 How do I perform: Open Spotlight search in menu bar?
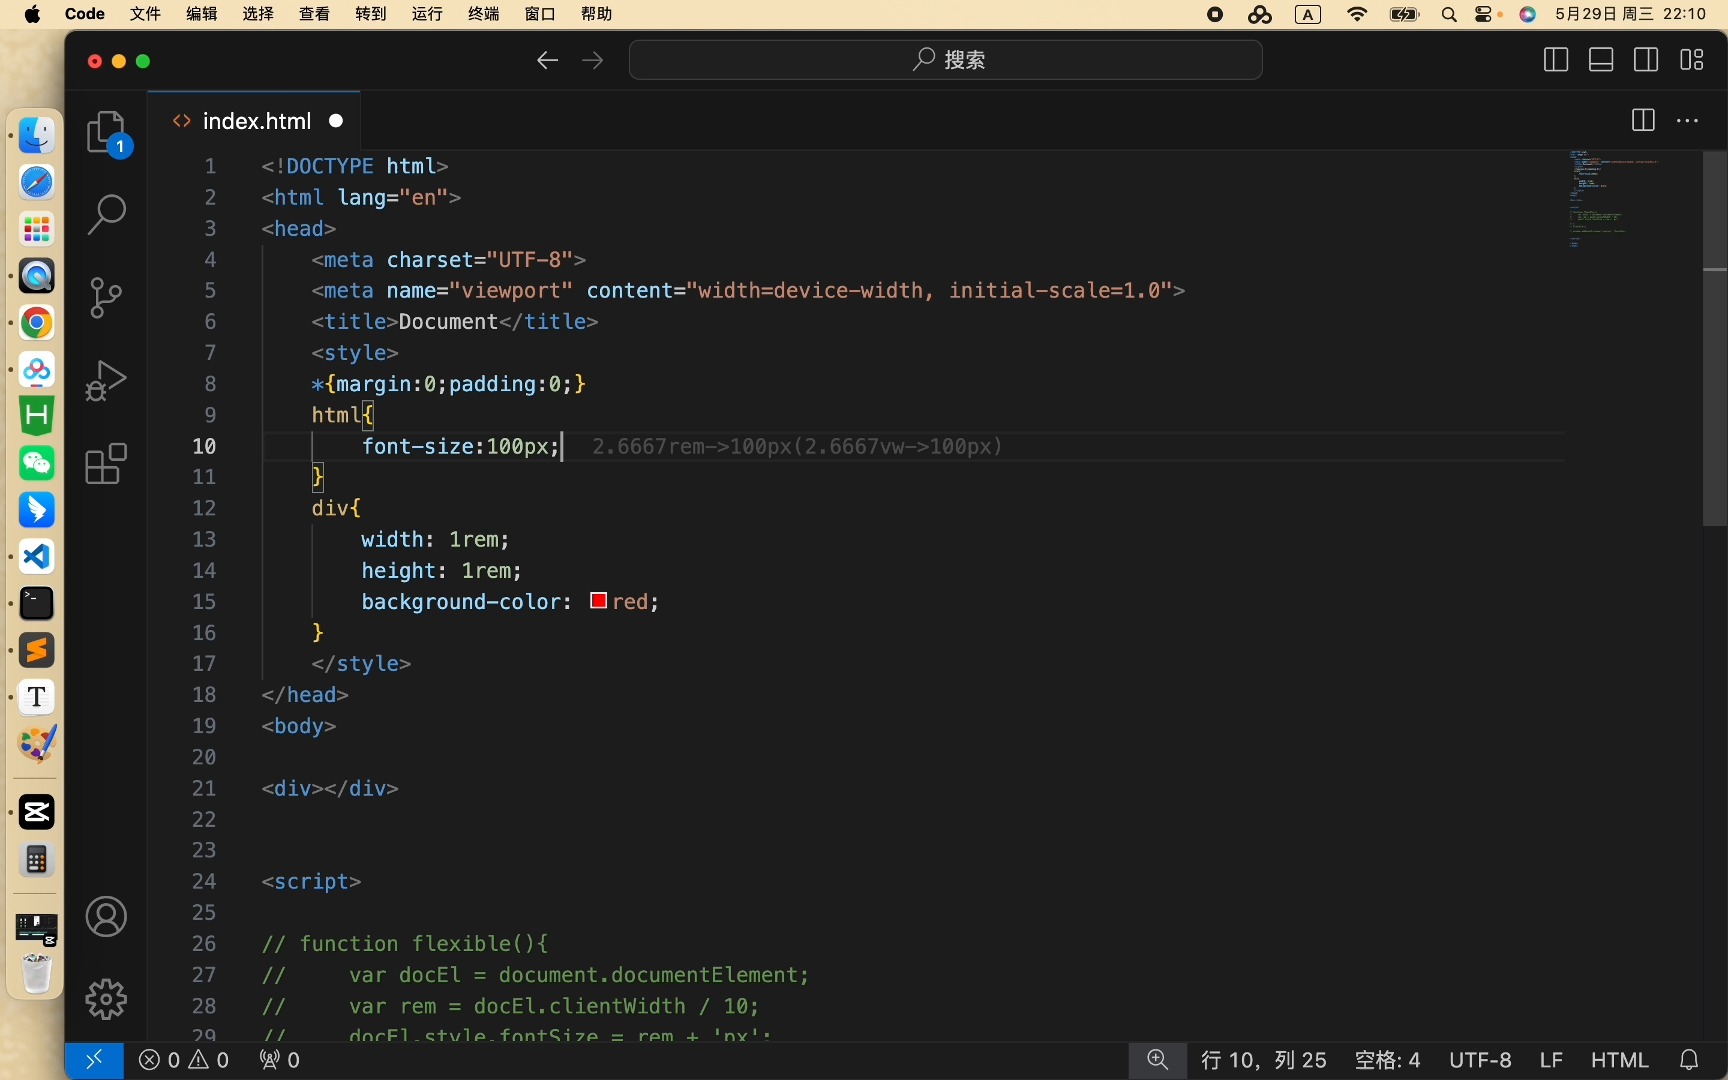coord(1449,14)
